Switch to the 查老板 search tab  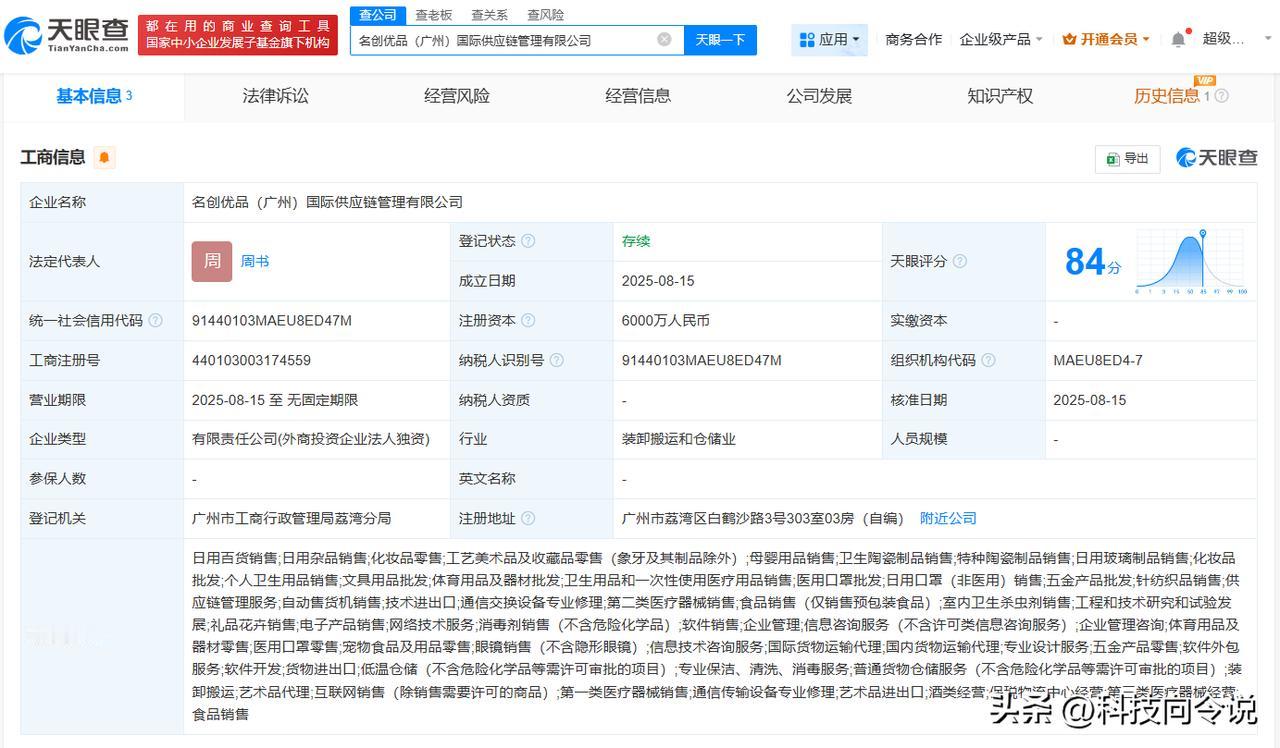tap(434, 15)
